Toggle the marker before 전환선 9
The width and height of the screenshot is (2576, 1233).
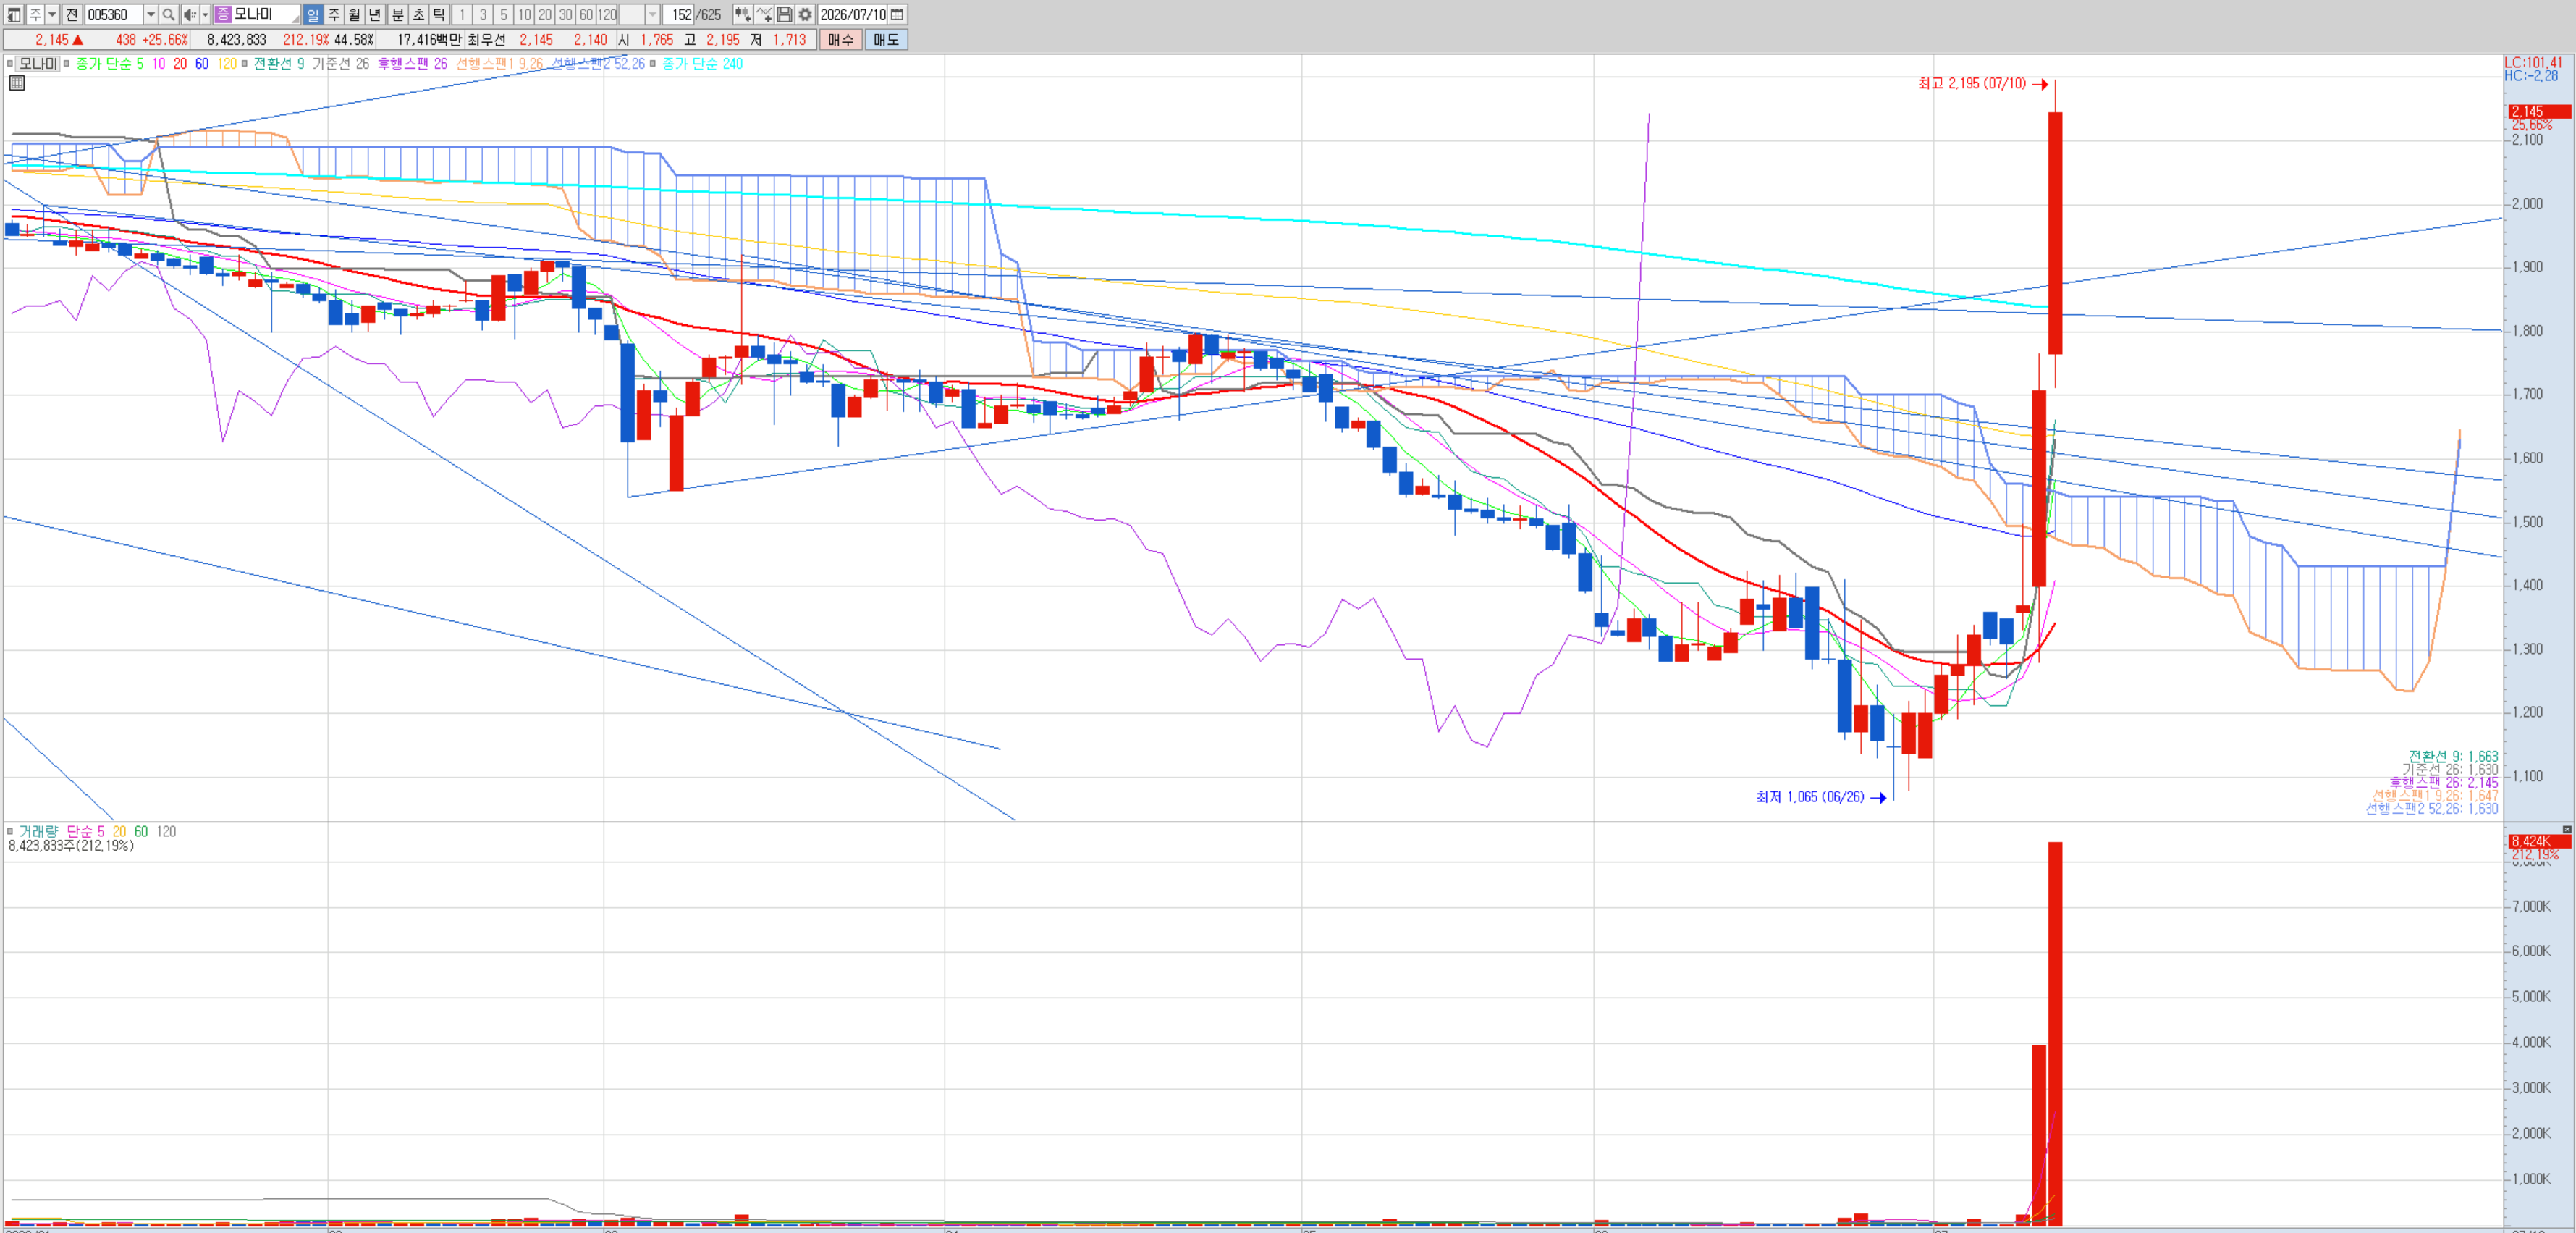click(244, 63)
